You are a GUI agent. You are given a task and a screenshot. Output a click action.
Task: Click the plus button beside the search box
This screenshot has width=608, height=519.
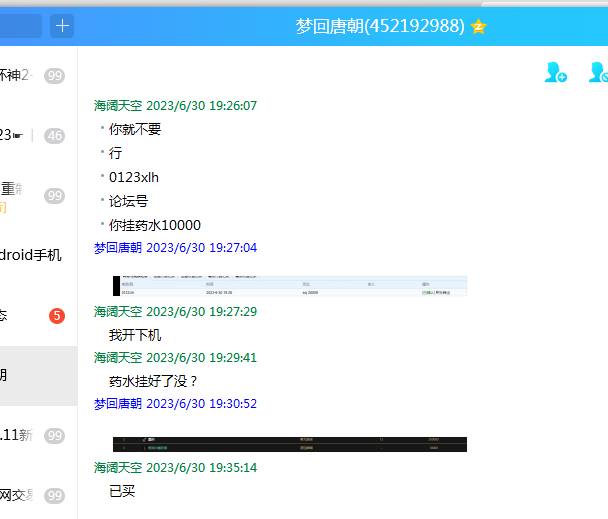pyautogui.click(x=62, y=26)
